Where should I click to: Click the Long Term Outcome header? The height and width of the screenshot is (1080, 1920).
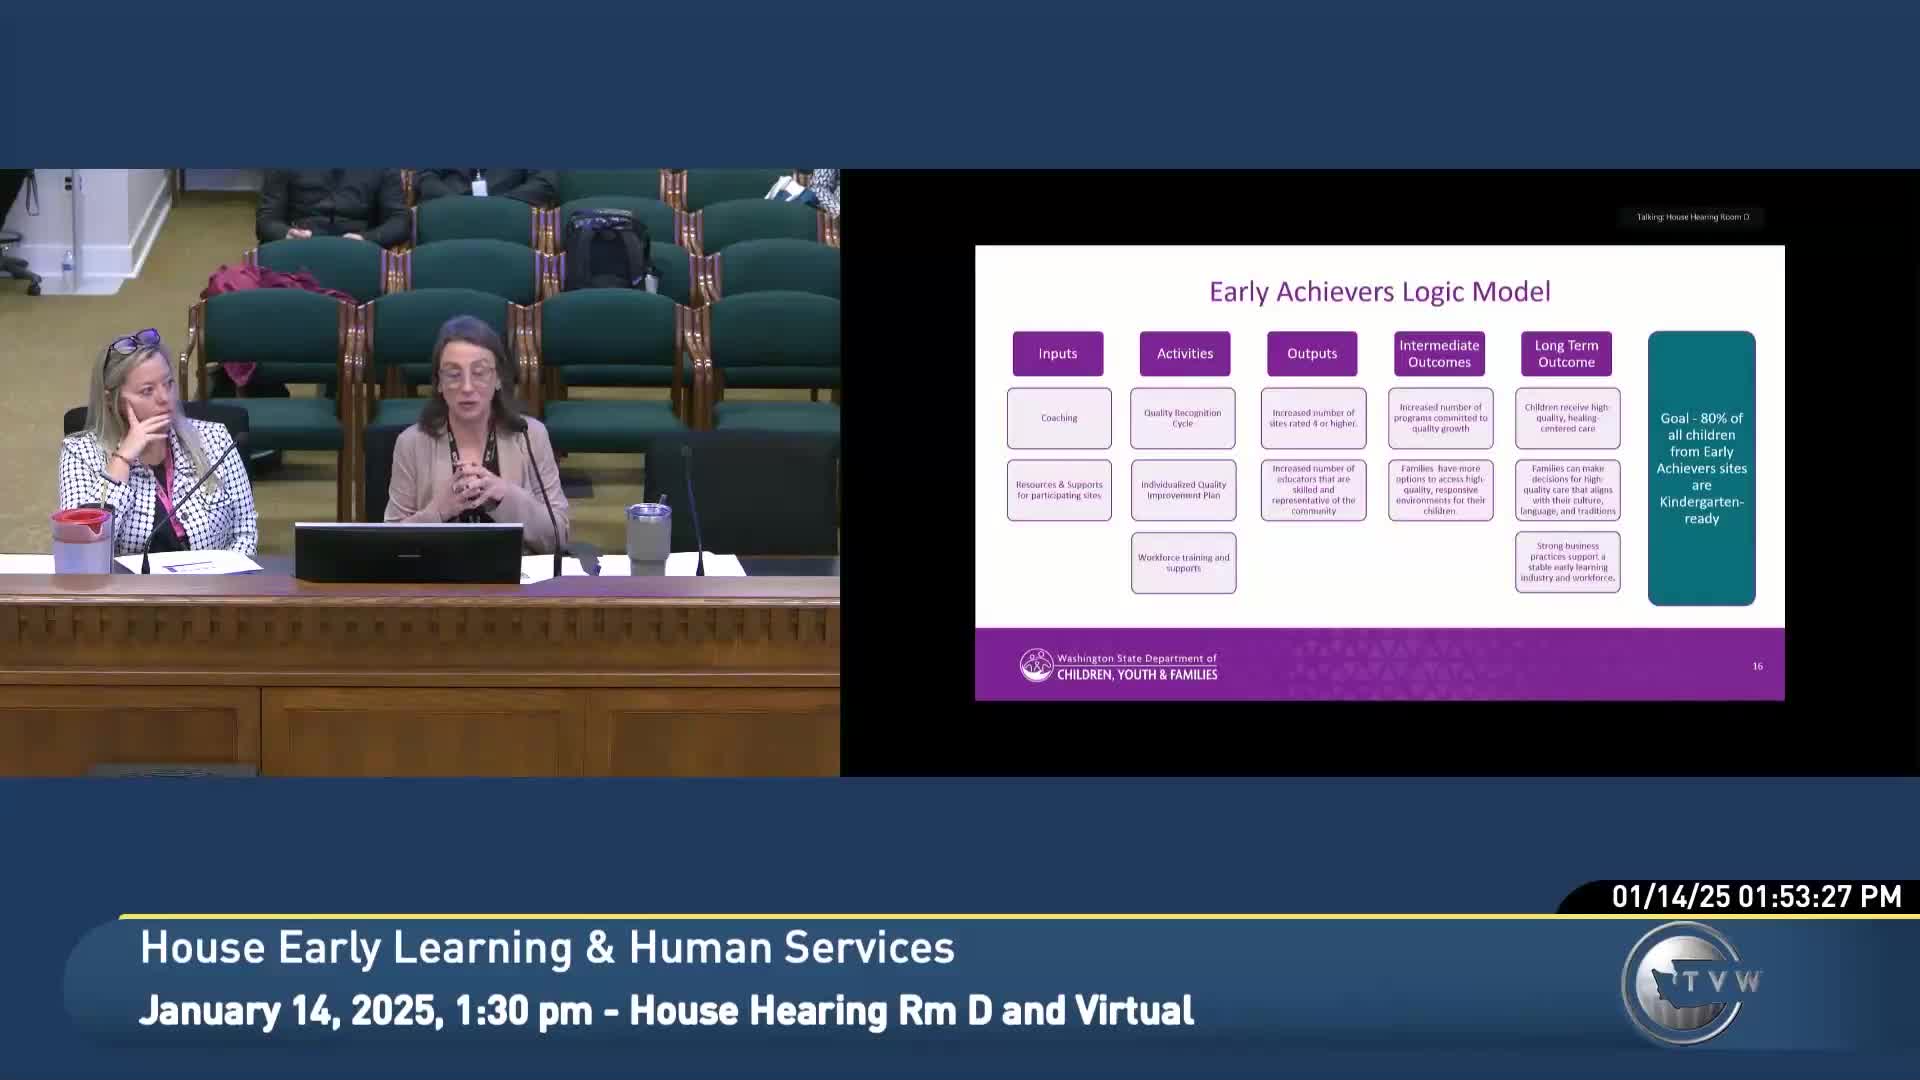click(1566, 354)
